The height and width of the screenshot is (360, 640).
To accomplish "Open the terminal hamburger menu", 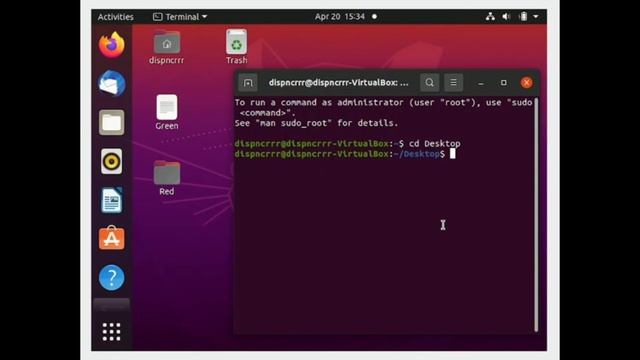I will click(x=453, y=82).
